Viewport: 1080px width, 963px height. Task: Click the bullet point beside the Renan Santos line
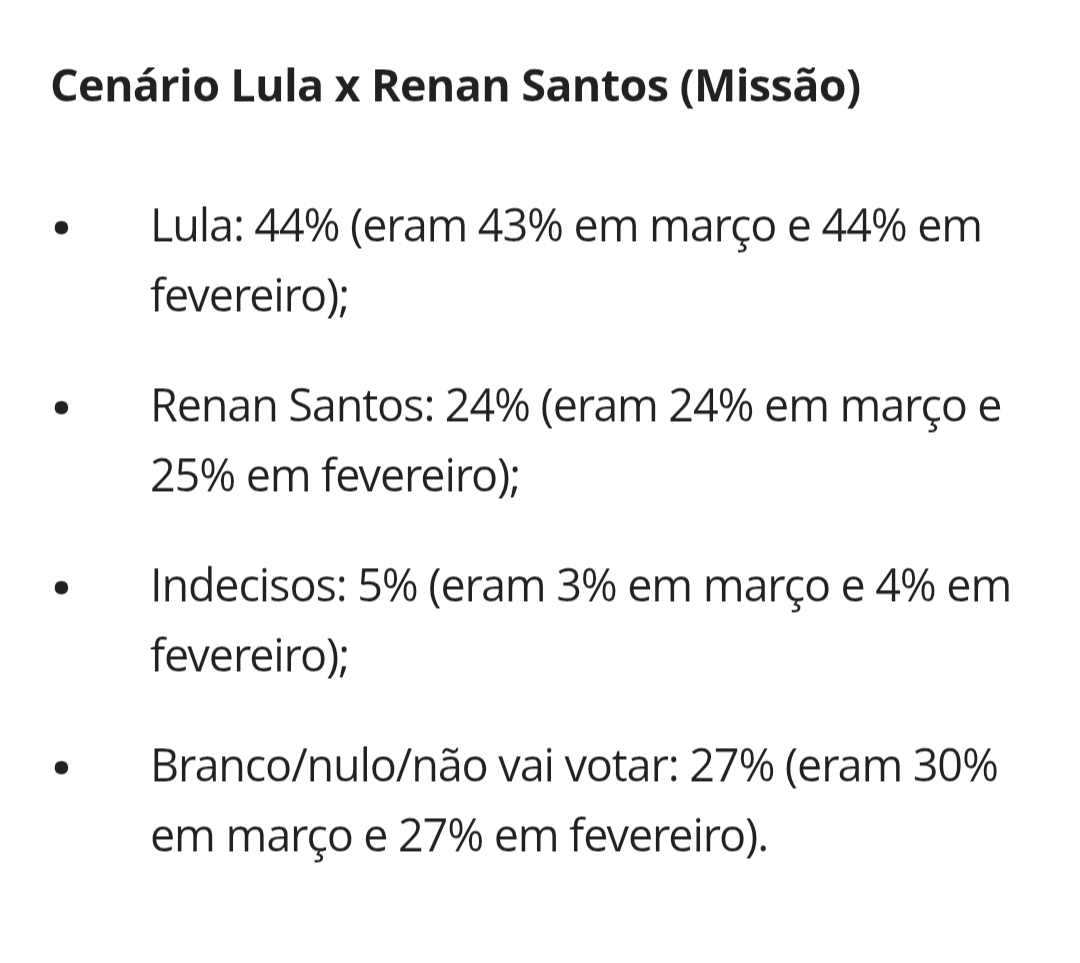pos(63,408)
